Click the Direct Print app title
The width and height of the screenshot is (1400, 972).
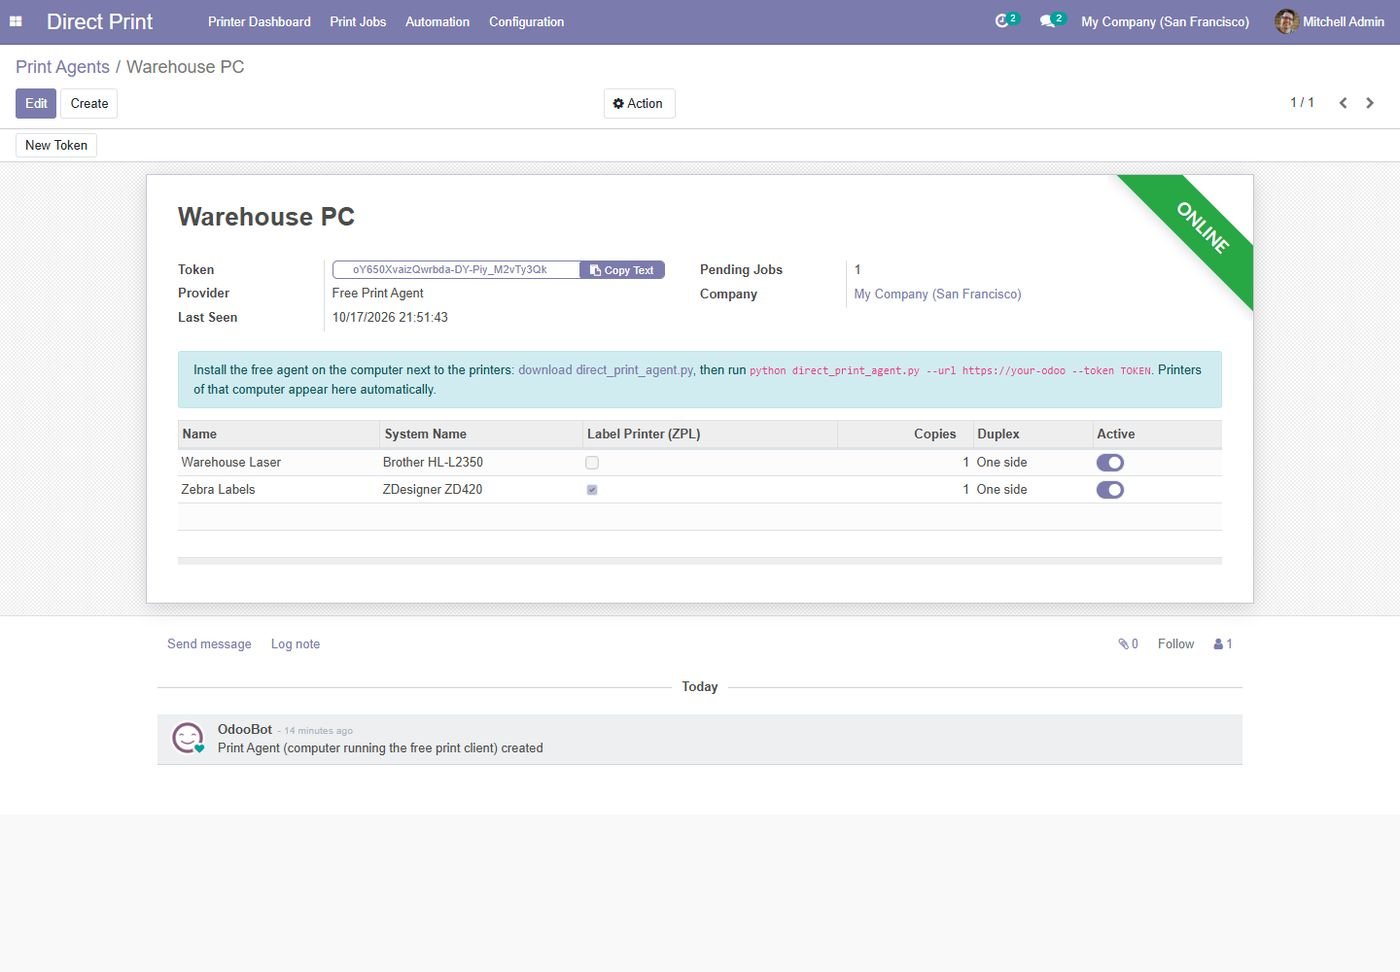(x=100, y=22)
